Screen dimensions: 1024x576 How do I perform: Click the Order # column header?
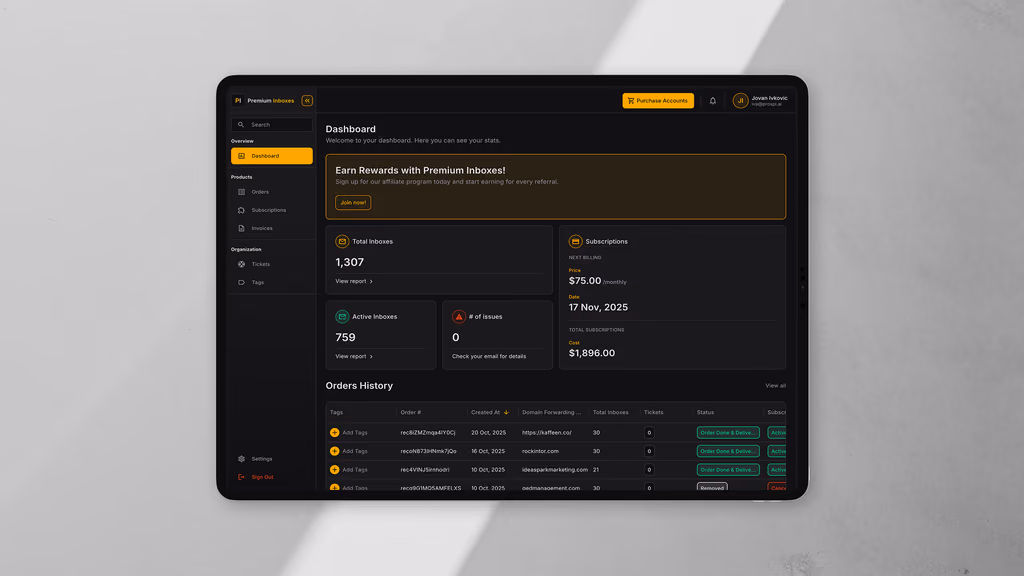411,412
